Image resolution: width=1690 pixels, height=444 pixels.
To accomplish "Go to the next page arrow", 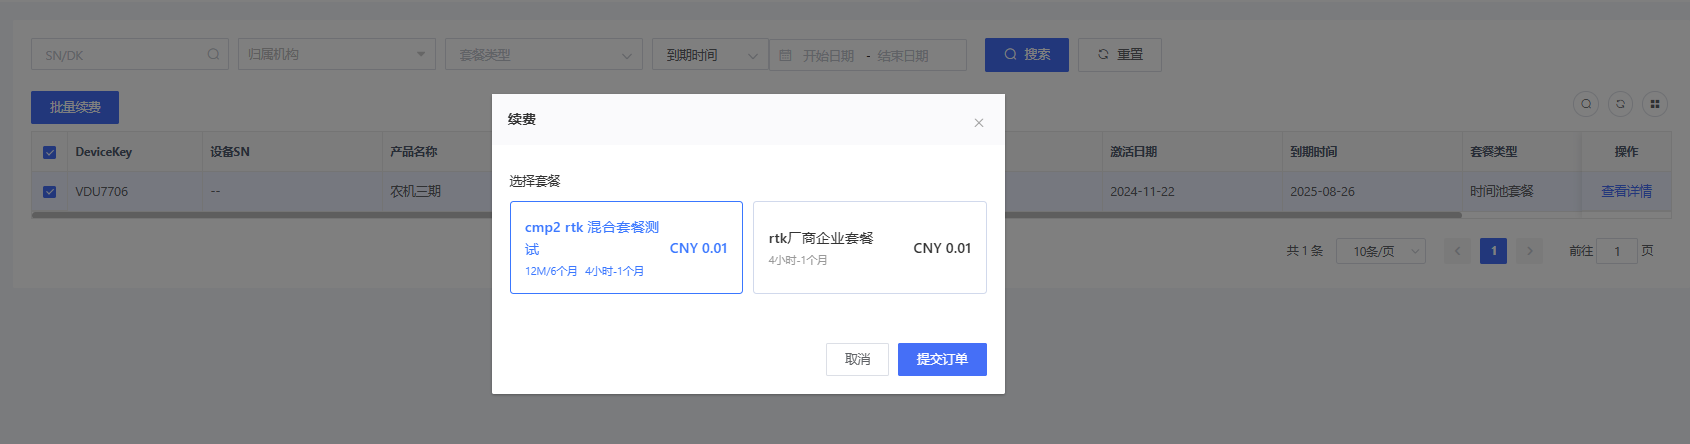I will 1529,251.
